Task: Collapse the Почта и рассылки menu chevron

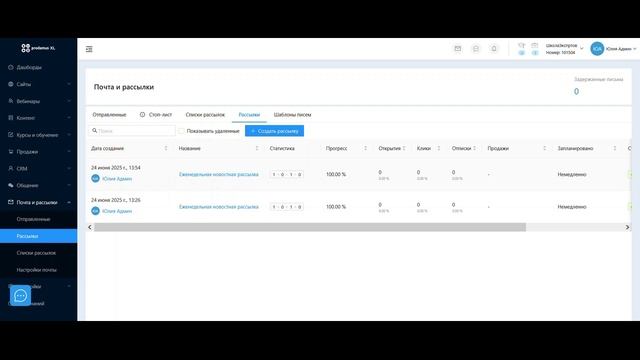Action: point(69,202)
